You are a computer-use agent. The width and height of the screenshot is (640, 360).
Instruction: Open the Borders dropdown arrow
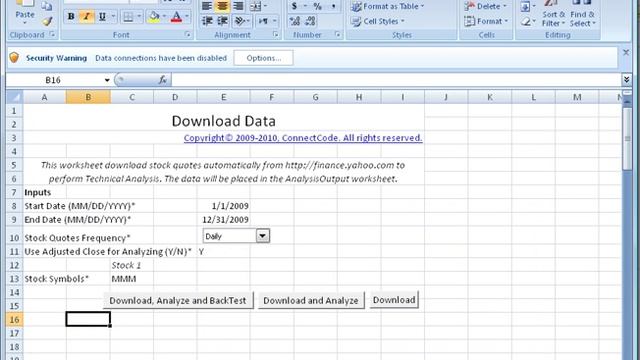139,17
